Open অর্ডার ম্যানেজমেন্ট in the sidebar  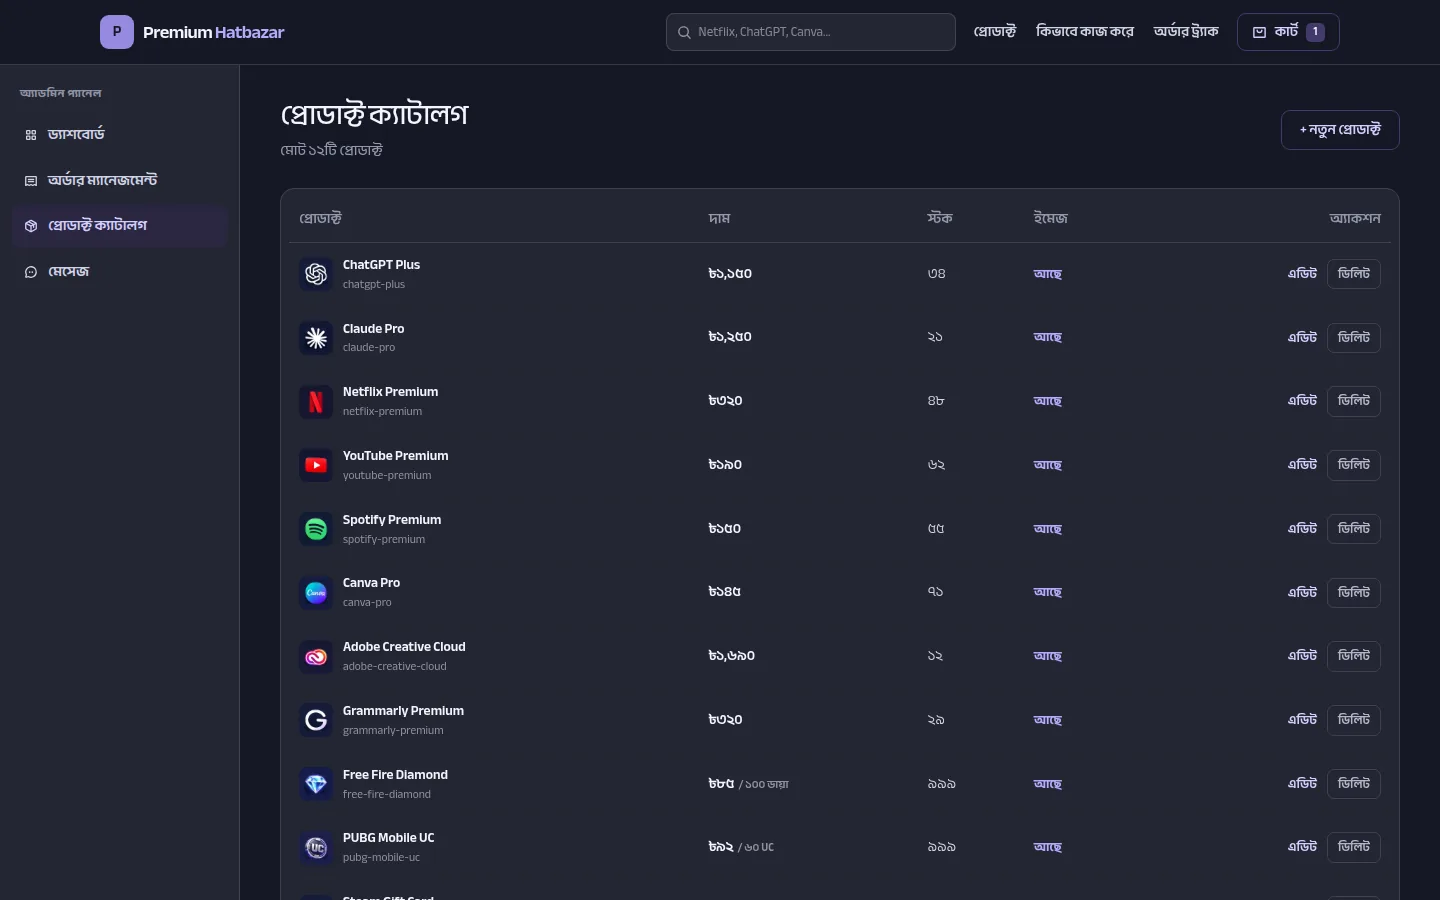[x=120, y=181]
